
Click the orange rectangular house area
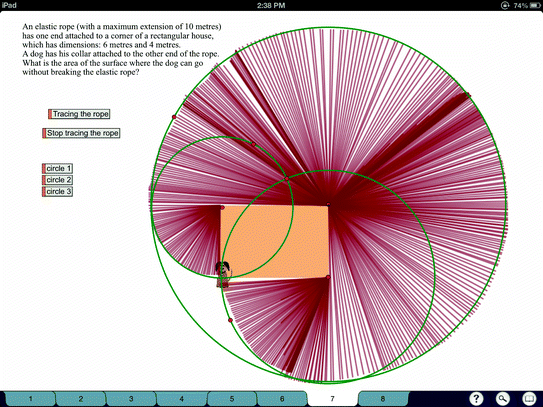pos(274,242)
